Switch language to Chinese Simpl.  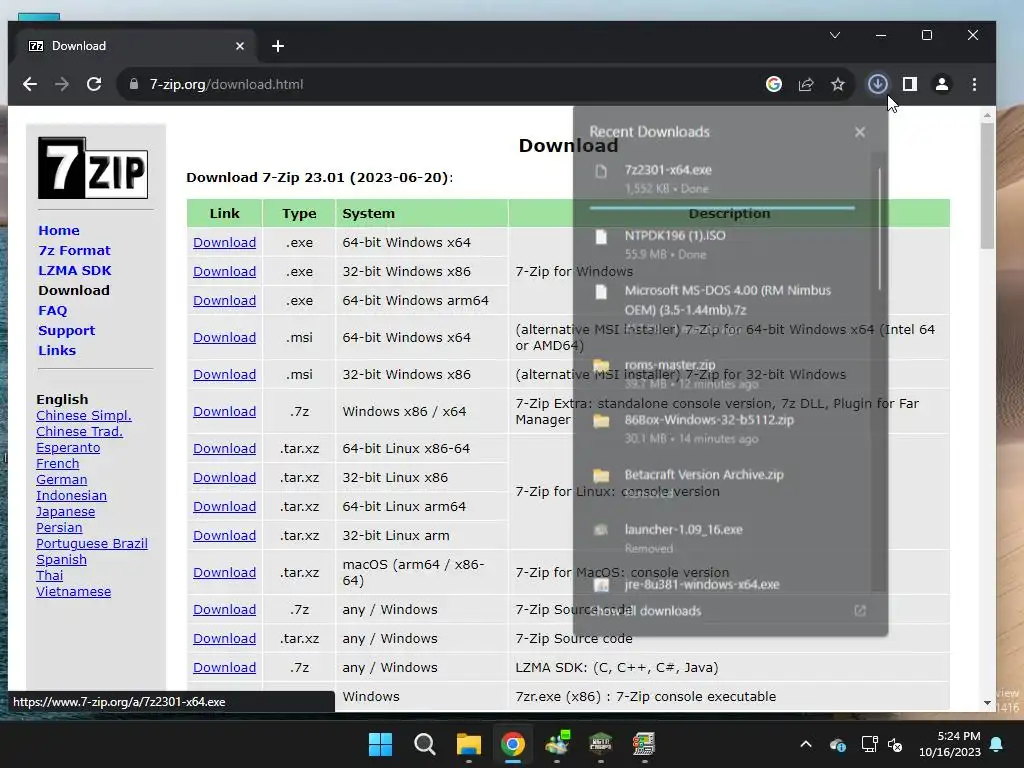[x=84, y=415]
